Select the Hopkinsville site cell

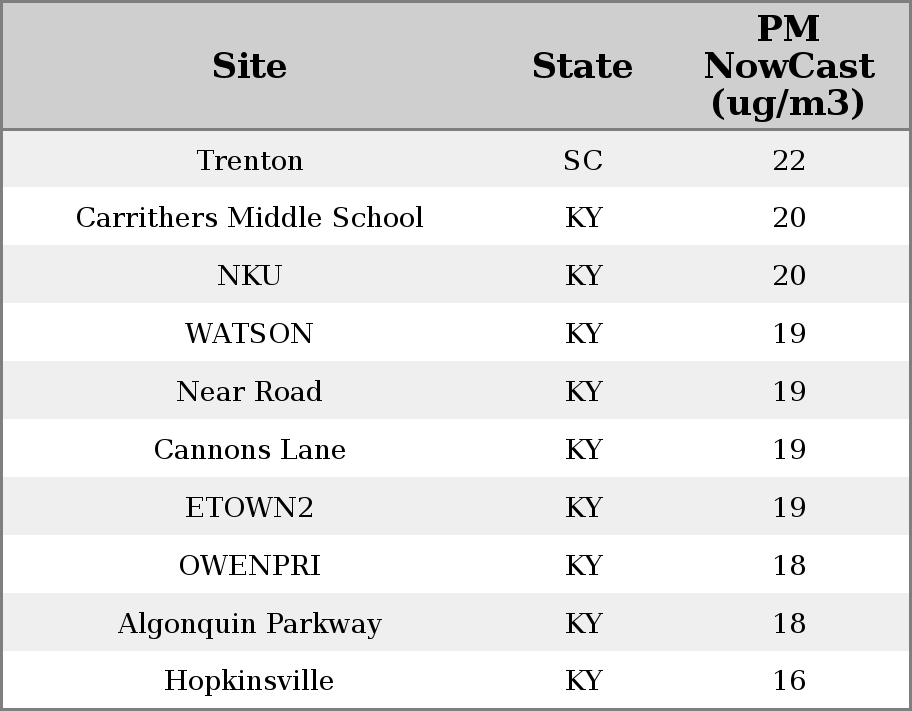(249, 681)
